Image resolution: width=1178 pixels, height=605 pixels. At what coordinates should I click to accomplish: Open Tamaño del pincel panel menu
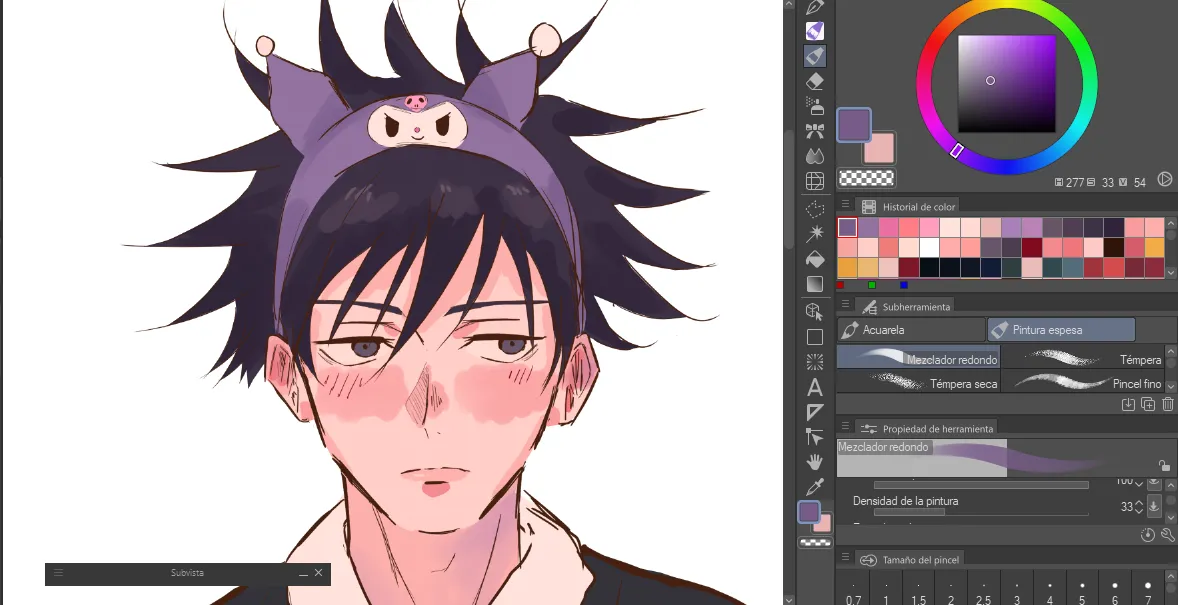[x=845, y=558]
